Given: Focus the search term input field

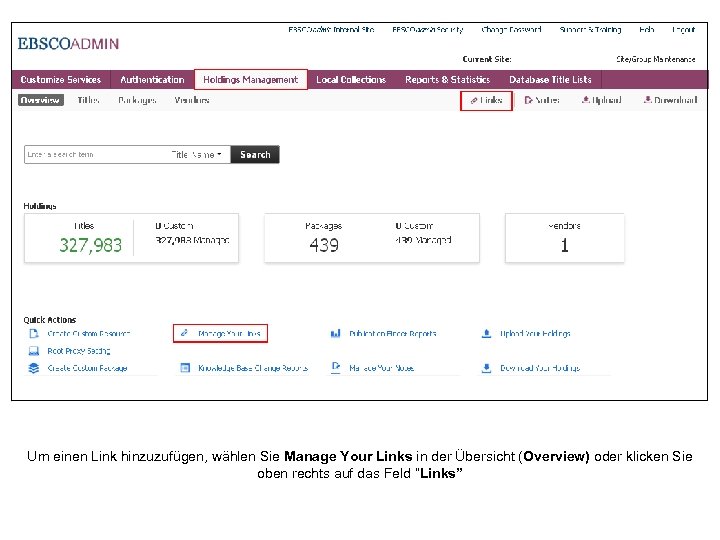Looking at the screenshot, I should tap(96, 155).
